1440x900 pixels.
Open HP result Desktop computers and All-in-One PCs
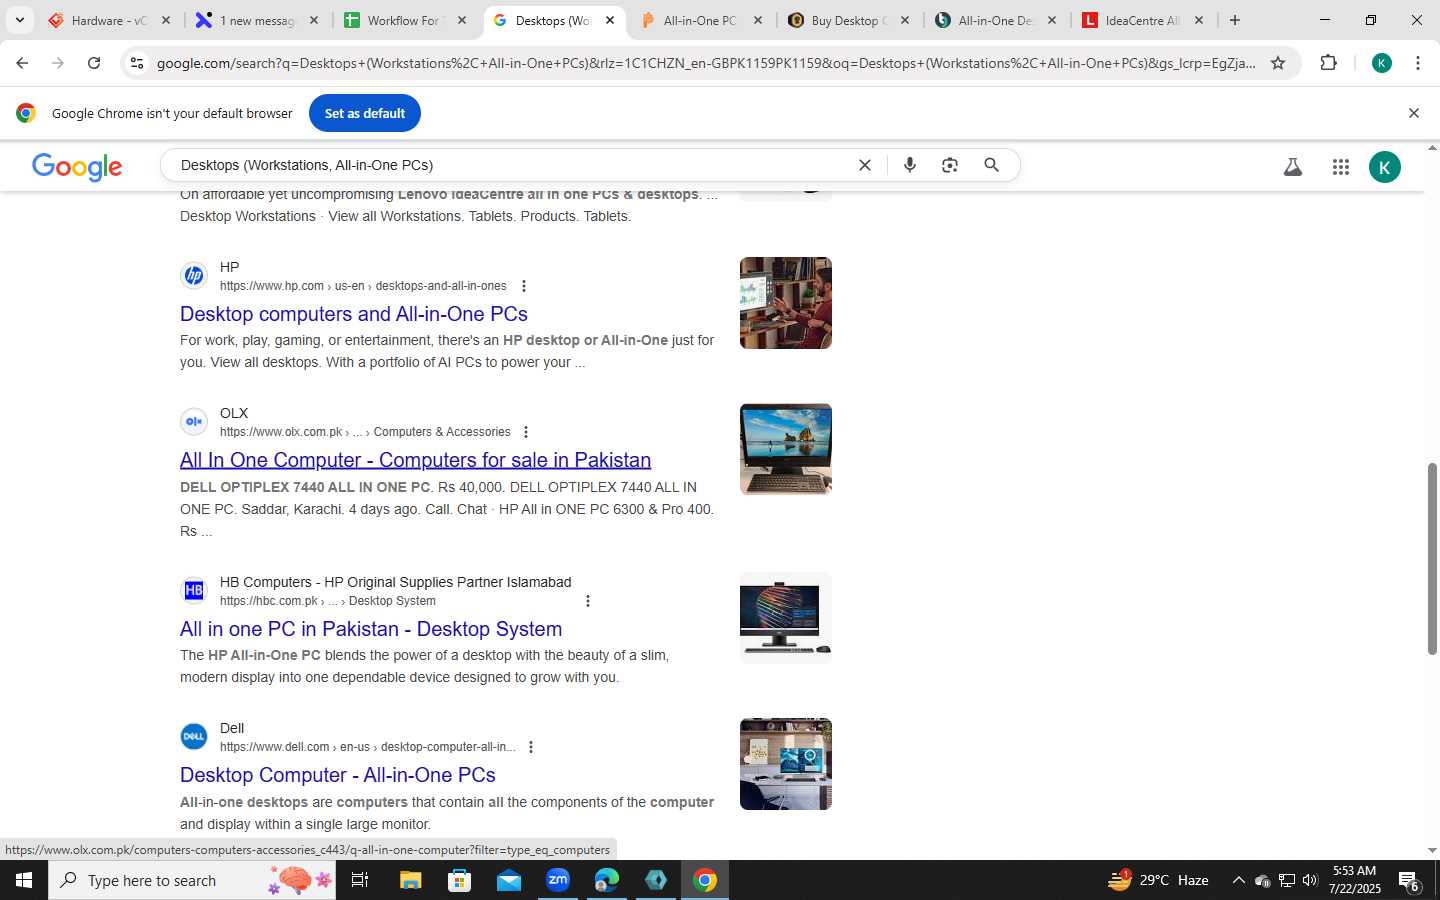[x=354, y=314]
